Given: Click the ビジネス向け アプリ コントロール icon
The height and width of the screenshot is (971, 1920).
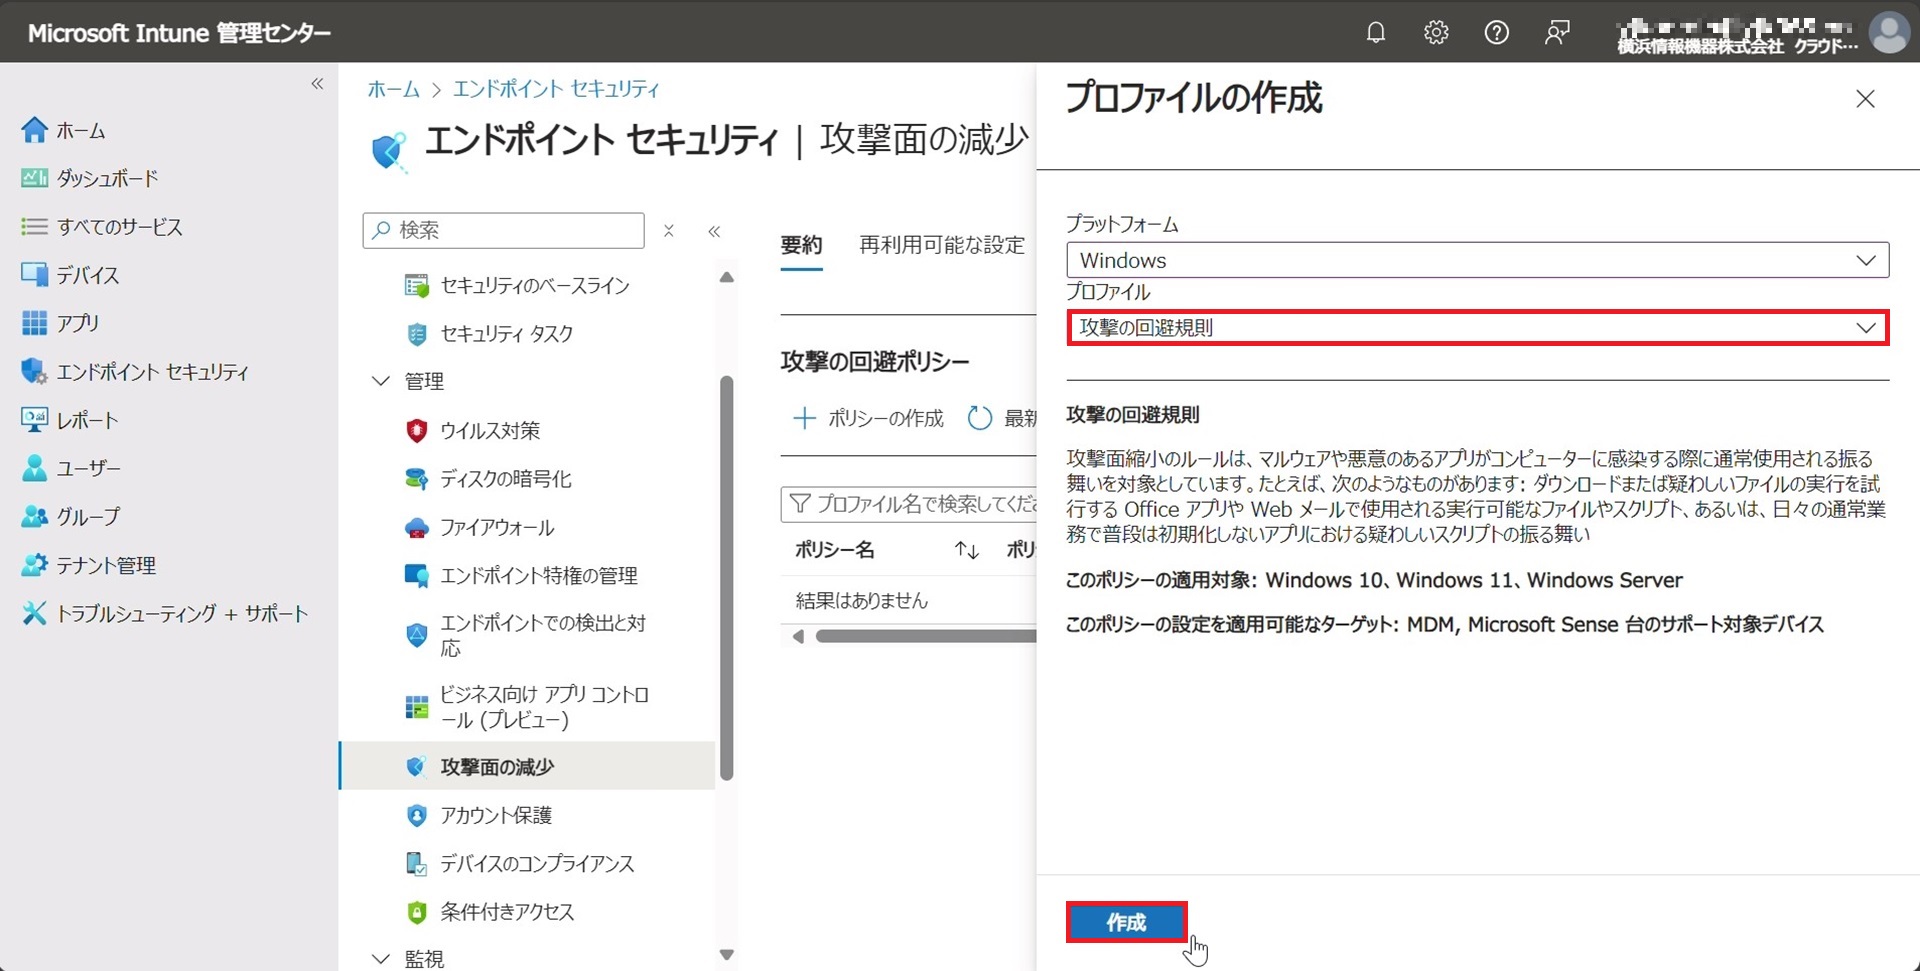Looking at the screenshot, I should tap(416, 707).
